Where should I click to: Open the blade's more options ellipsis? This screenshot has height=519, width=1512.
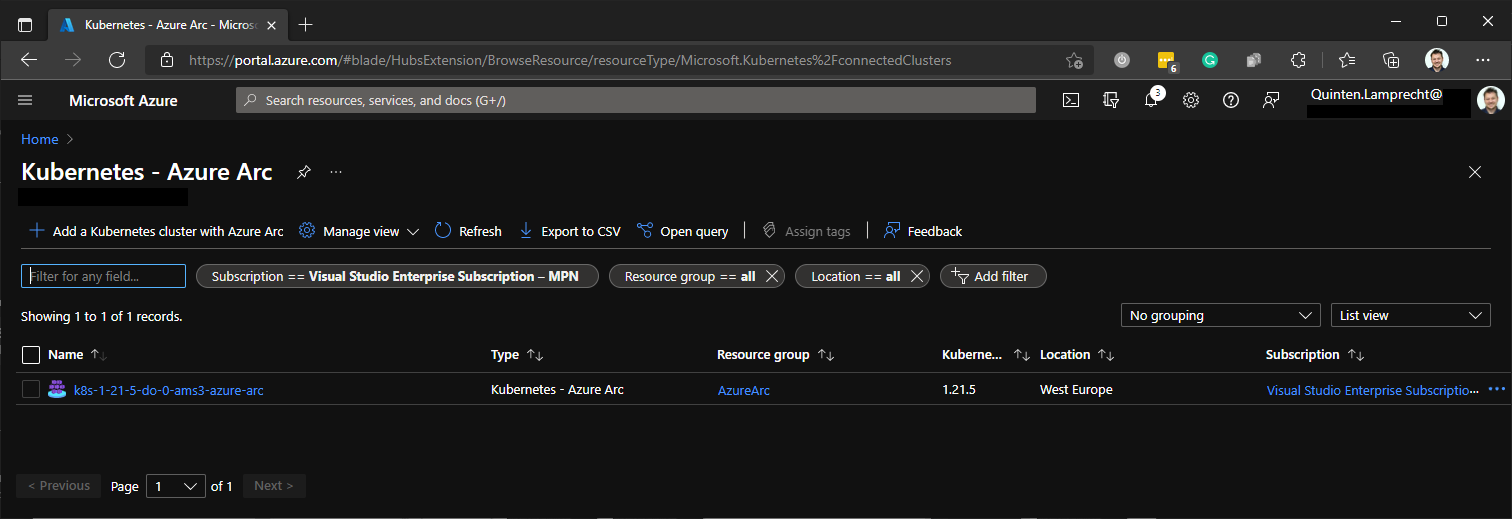[x=336, y=172]
